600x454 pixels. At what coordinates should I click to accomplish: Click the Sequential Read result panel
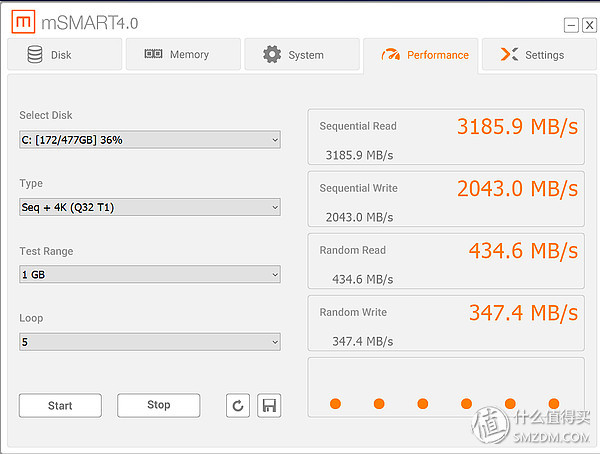(446, 137)
